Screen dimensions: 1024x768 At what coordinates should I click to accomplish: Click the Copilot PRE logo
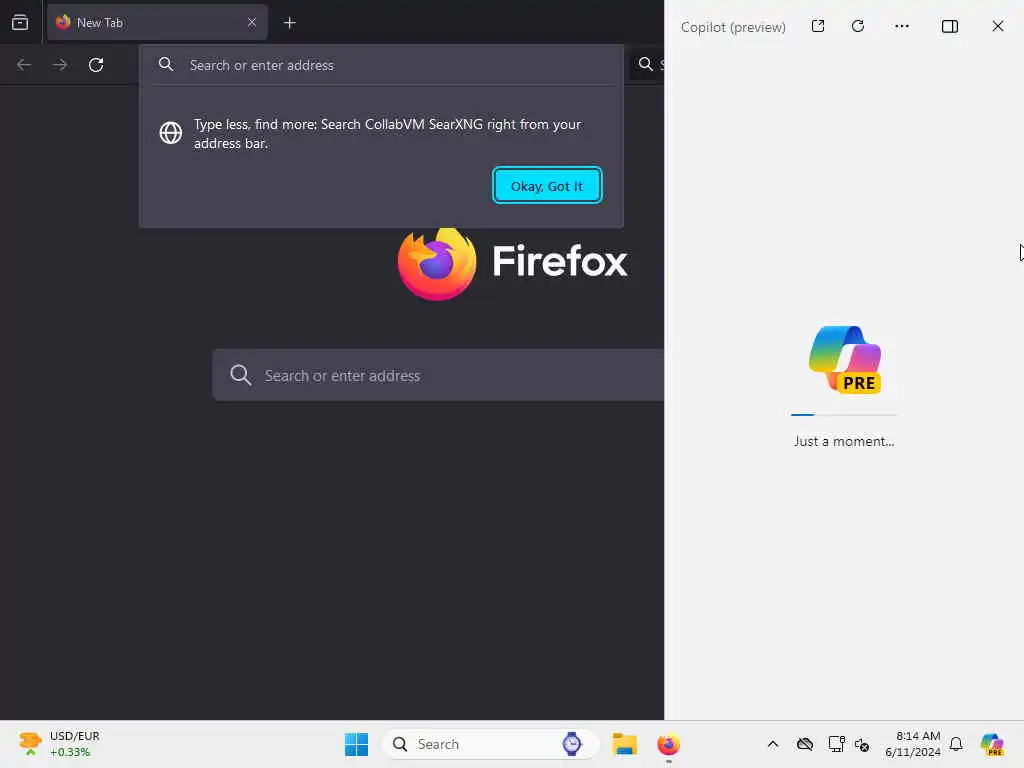click(845, 360)
